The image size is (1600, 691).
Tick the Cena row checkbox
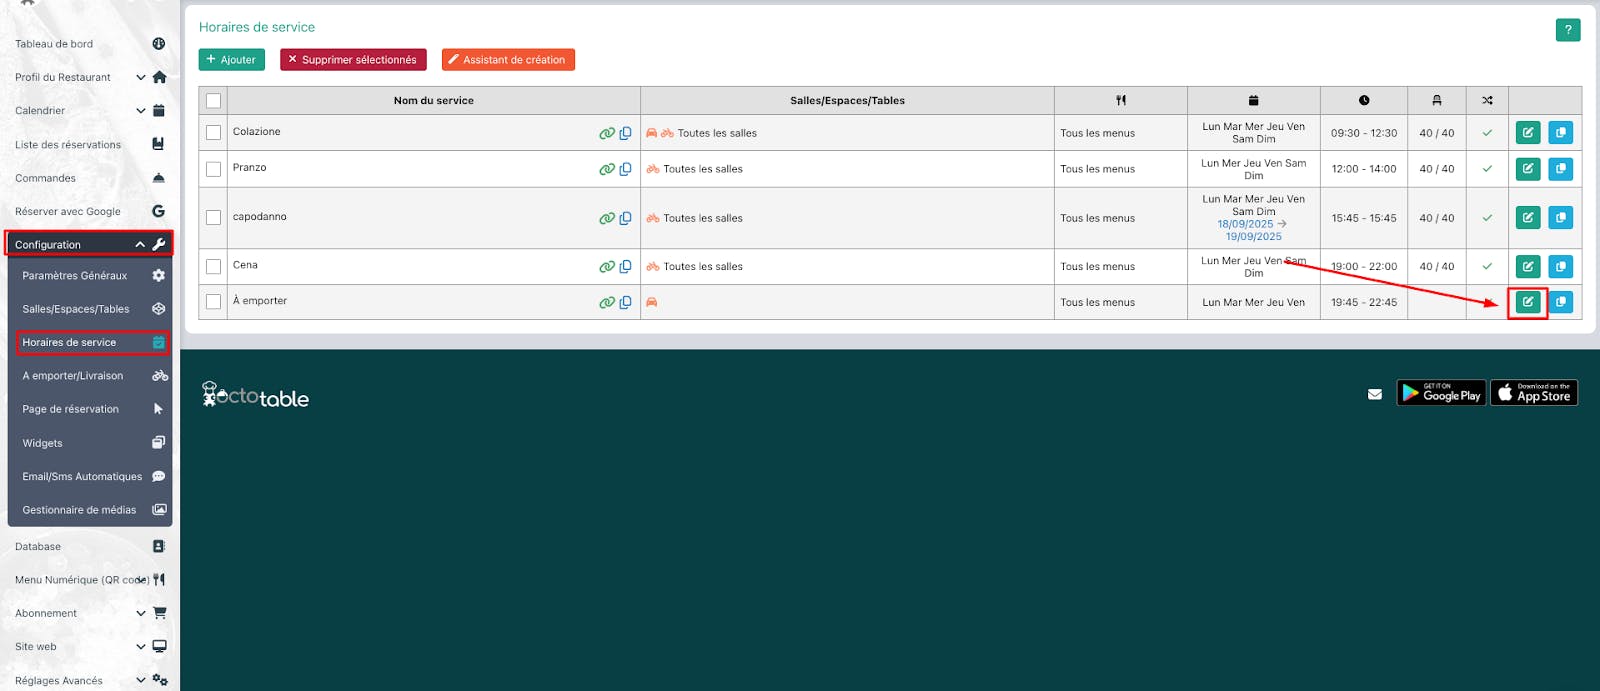[213, 267]
